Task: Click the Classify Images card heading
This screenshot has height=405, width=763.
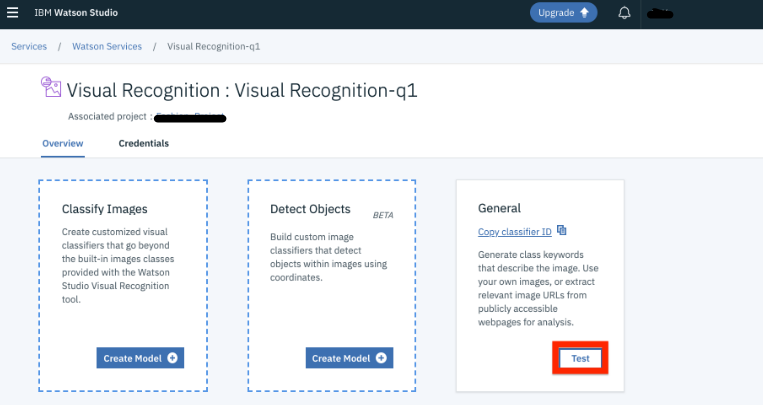Action: pyautogui.click(x=105, y=209)
